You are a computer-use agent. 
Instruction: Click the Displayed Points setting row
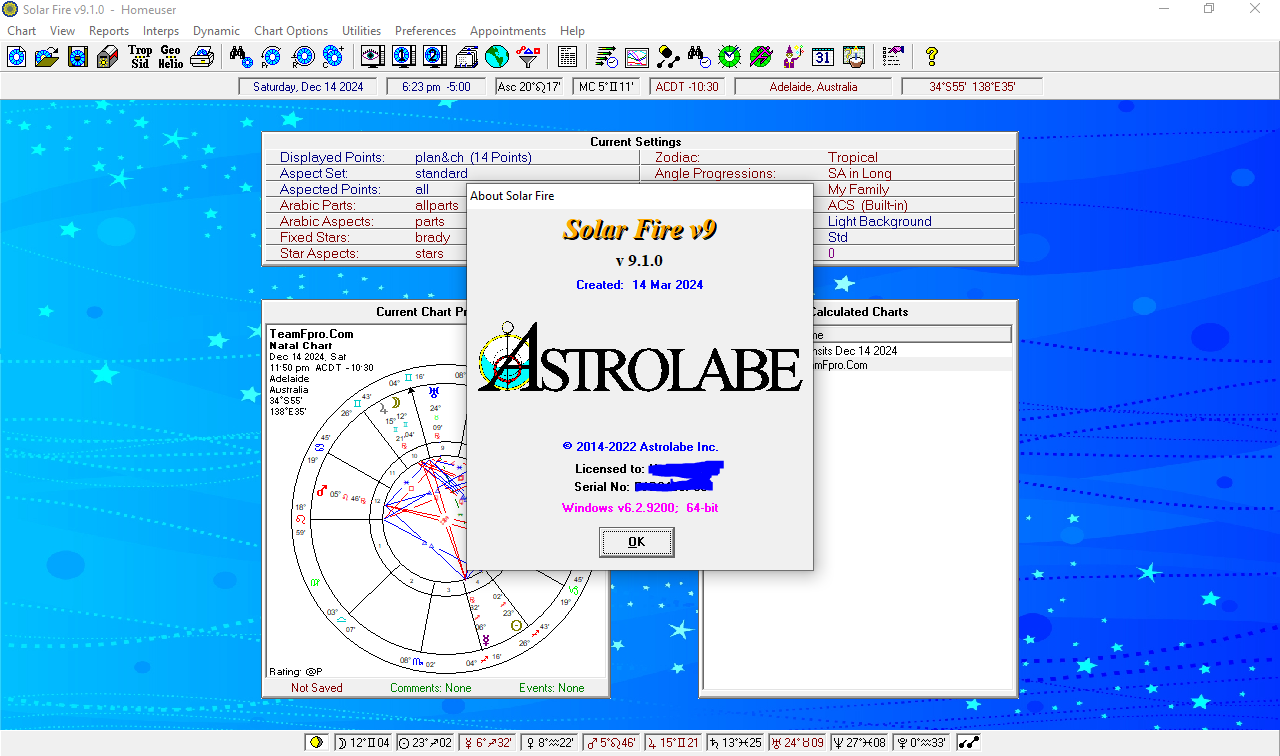pyautogui.click(x=453, y=157)
